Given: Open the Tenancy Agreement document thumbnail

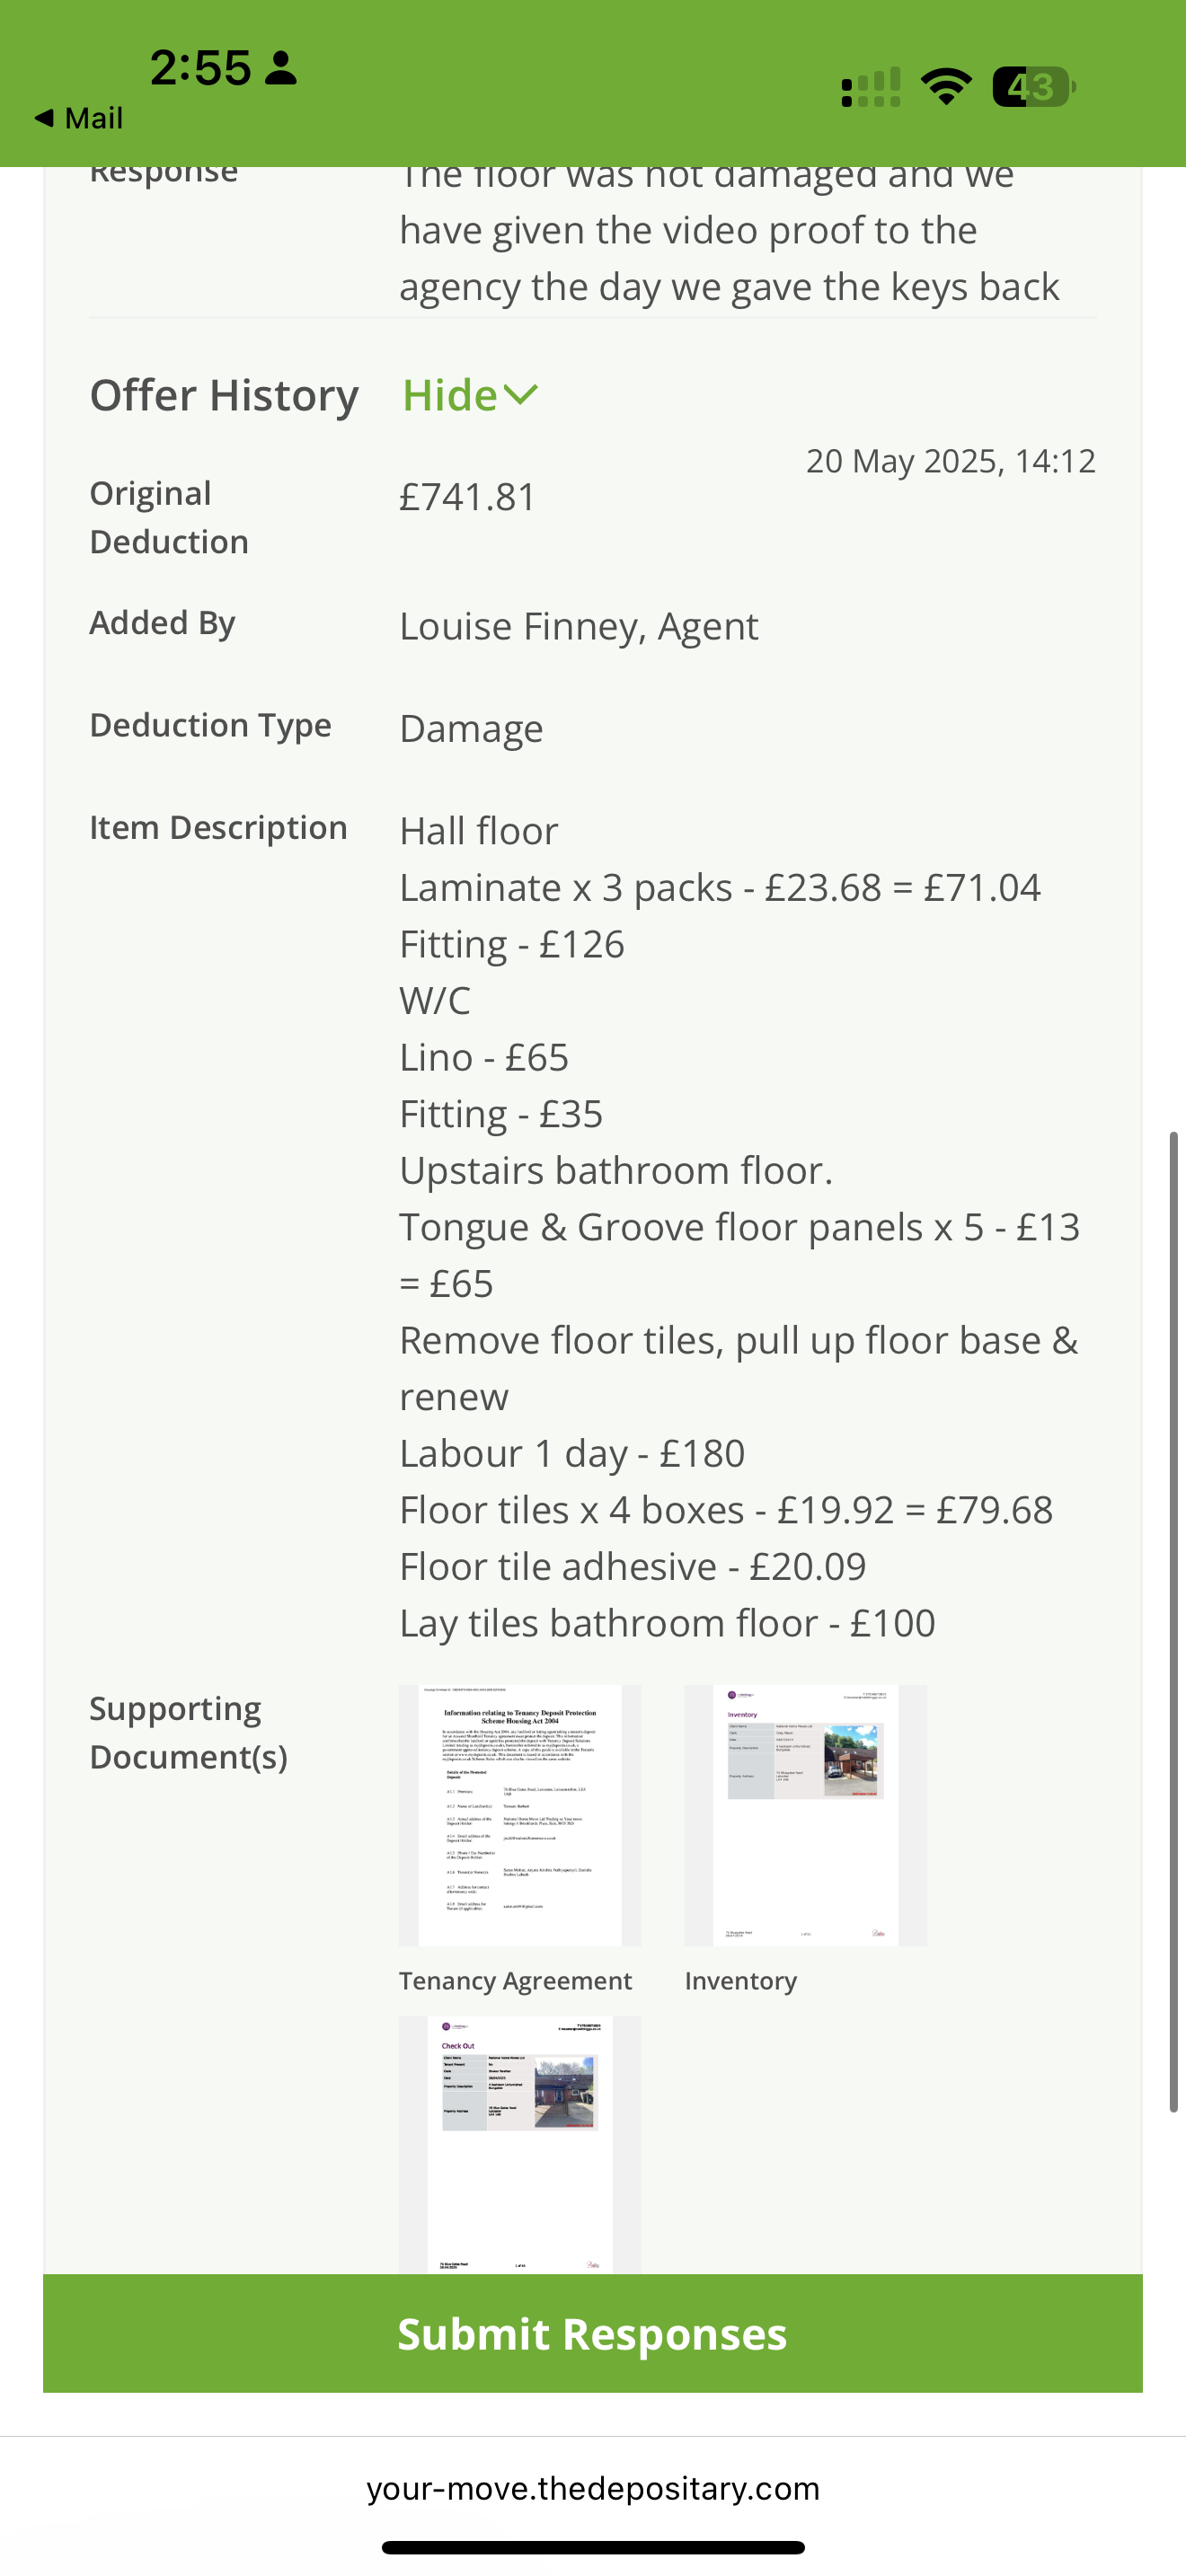Looking at the screenshot, I should [x=520, y=1815].
